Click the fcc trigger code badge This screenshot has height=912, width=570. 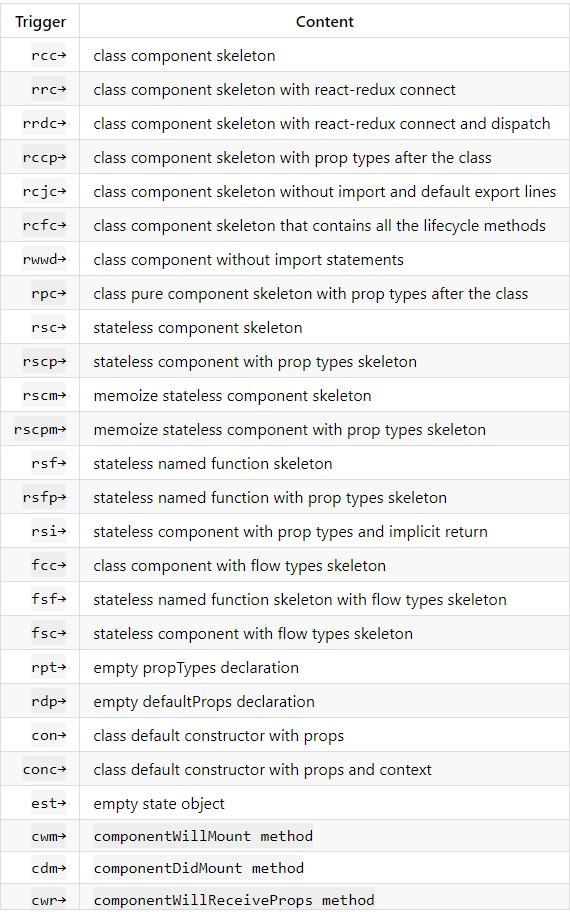49,565
